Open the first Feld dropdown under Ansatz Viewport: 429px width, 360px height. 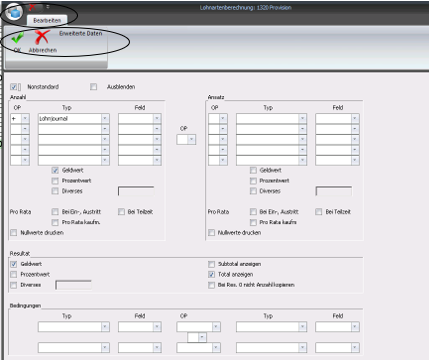pyautogui.click(x=355, y=119)
